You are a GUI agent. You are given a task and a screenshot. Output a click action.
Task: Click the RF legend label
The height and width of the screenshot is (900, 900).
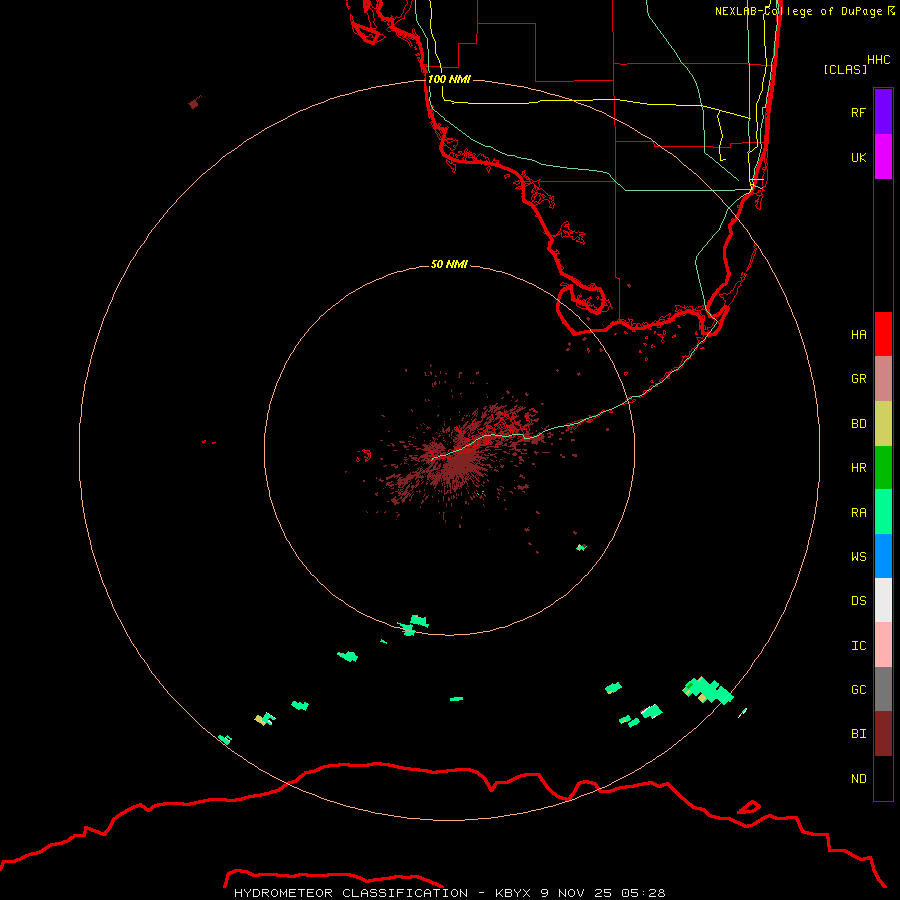pyautogui.click(x=858, y=113)
